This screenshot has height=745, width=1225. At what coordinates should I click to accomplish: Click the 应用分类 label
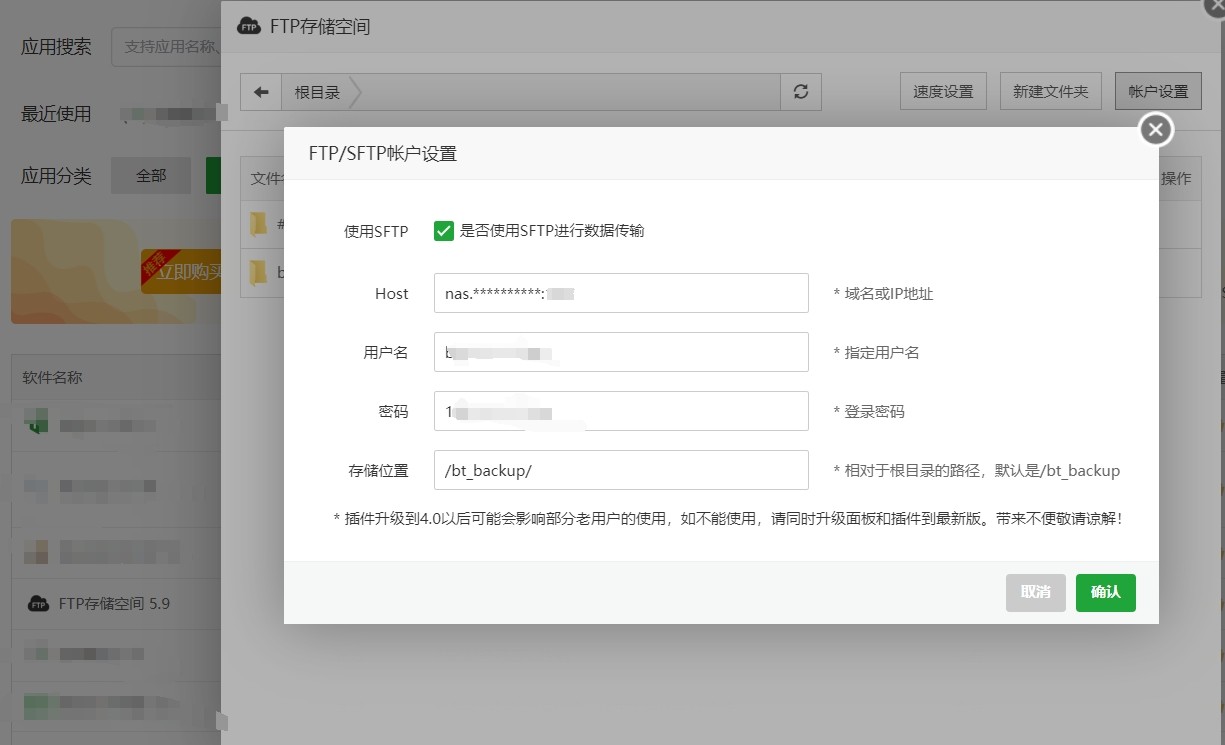coord(56,176)
